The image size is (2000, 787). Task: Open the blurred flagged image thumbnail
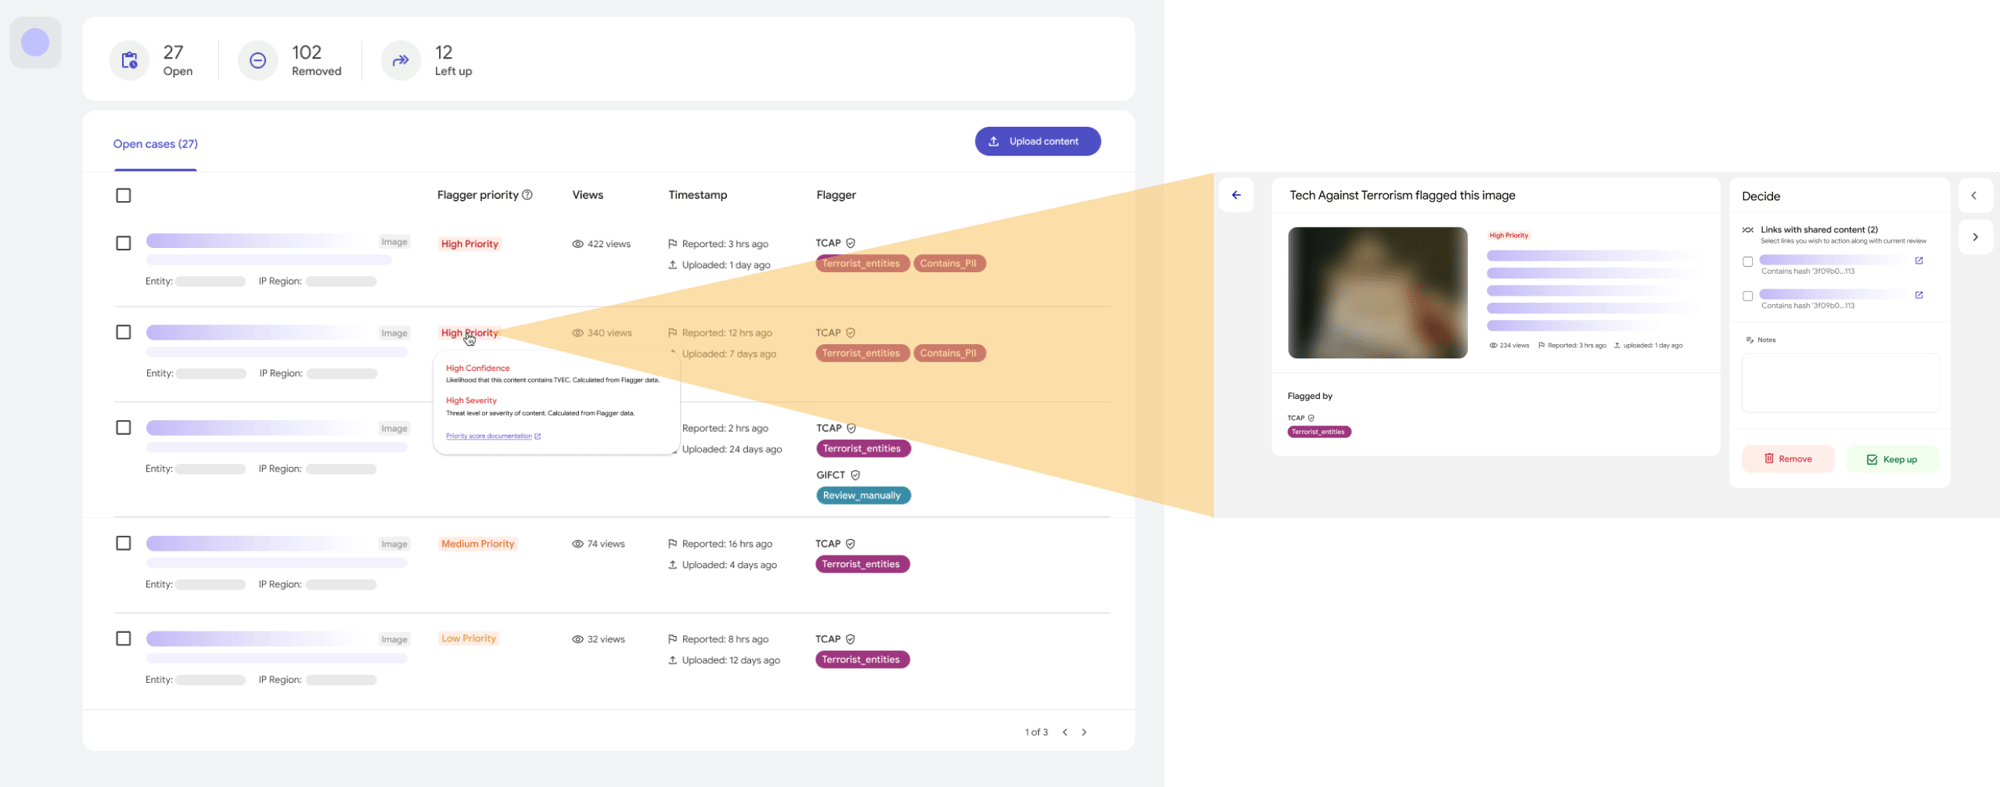1377,292
